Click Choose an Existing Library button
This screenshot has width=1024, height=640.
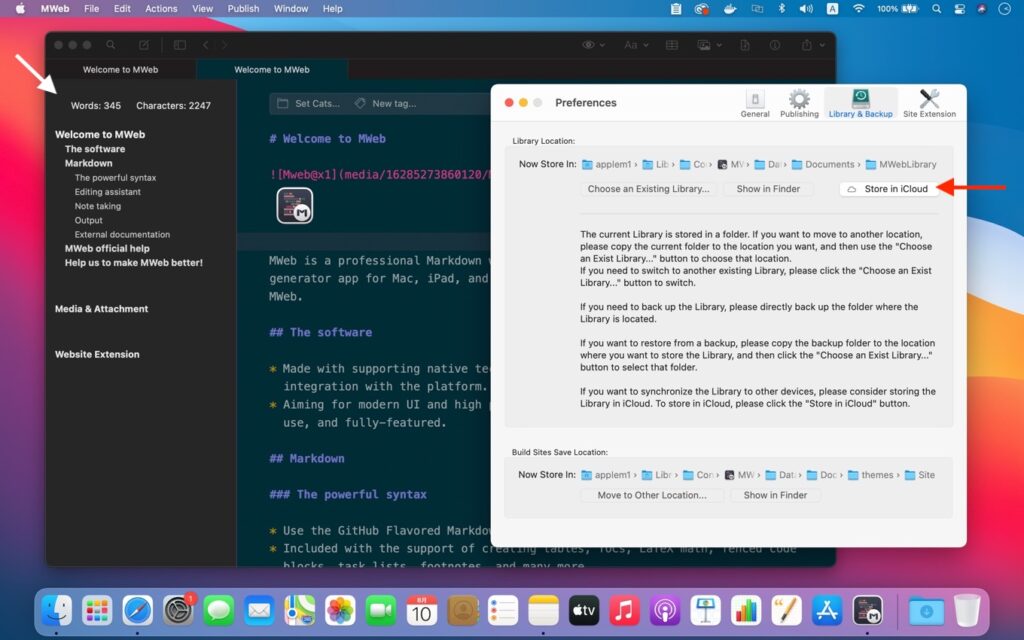(x=651, y=189)
